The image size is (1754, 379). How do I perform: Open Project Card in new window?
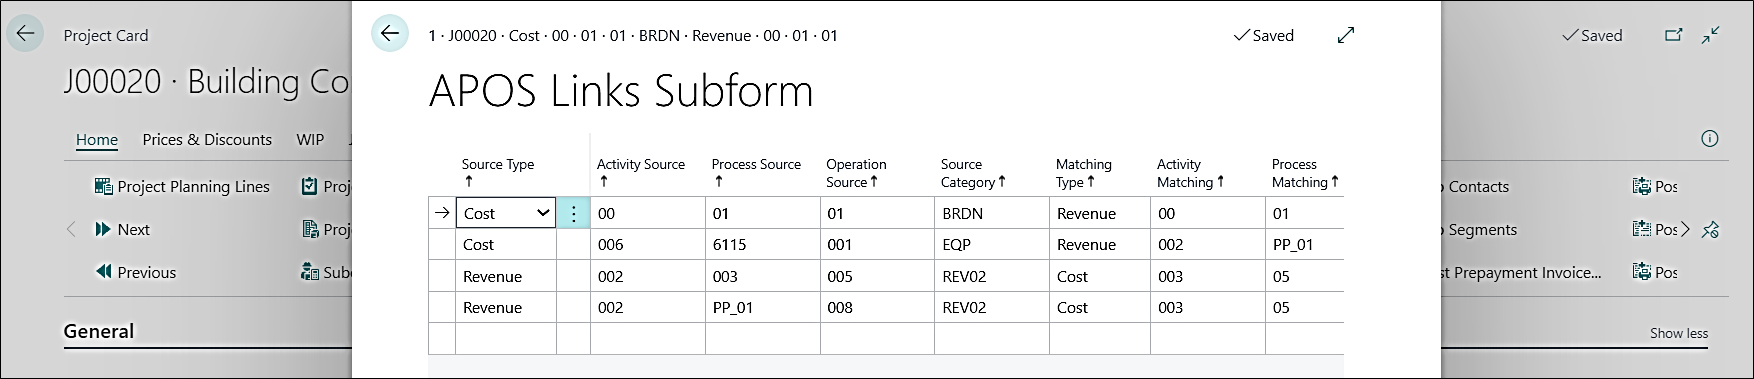[1673, 35]
